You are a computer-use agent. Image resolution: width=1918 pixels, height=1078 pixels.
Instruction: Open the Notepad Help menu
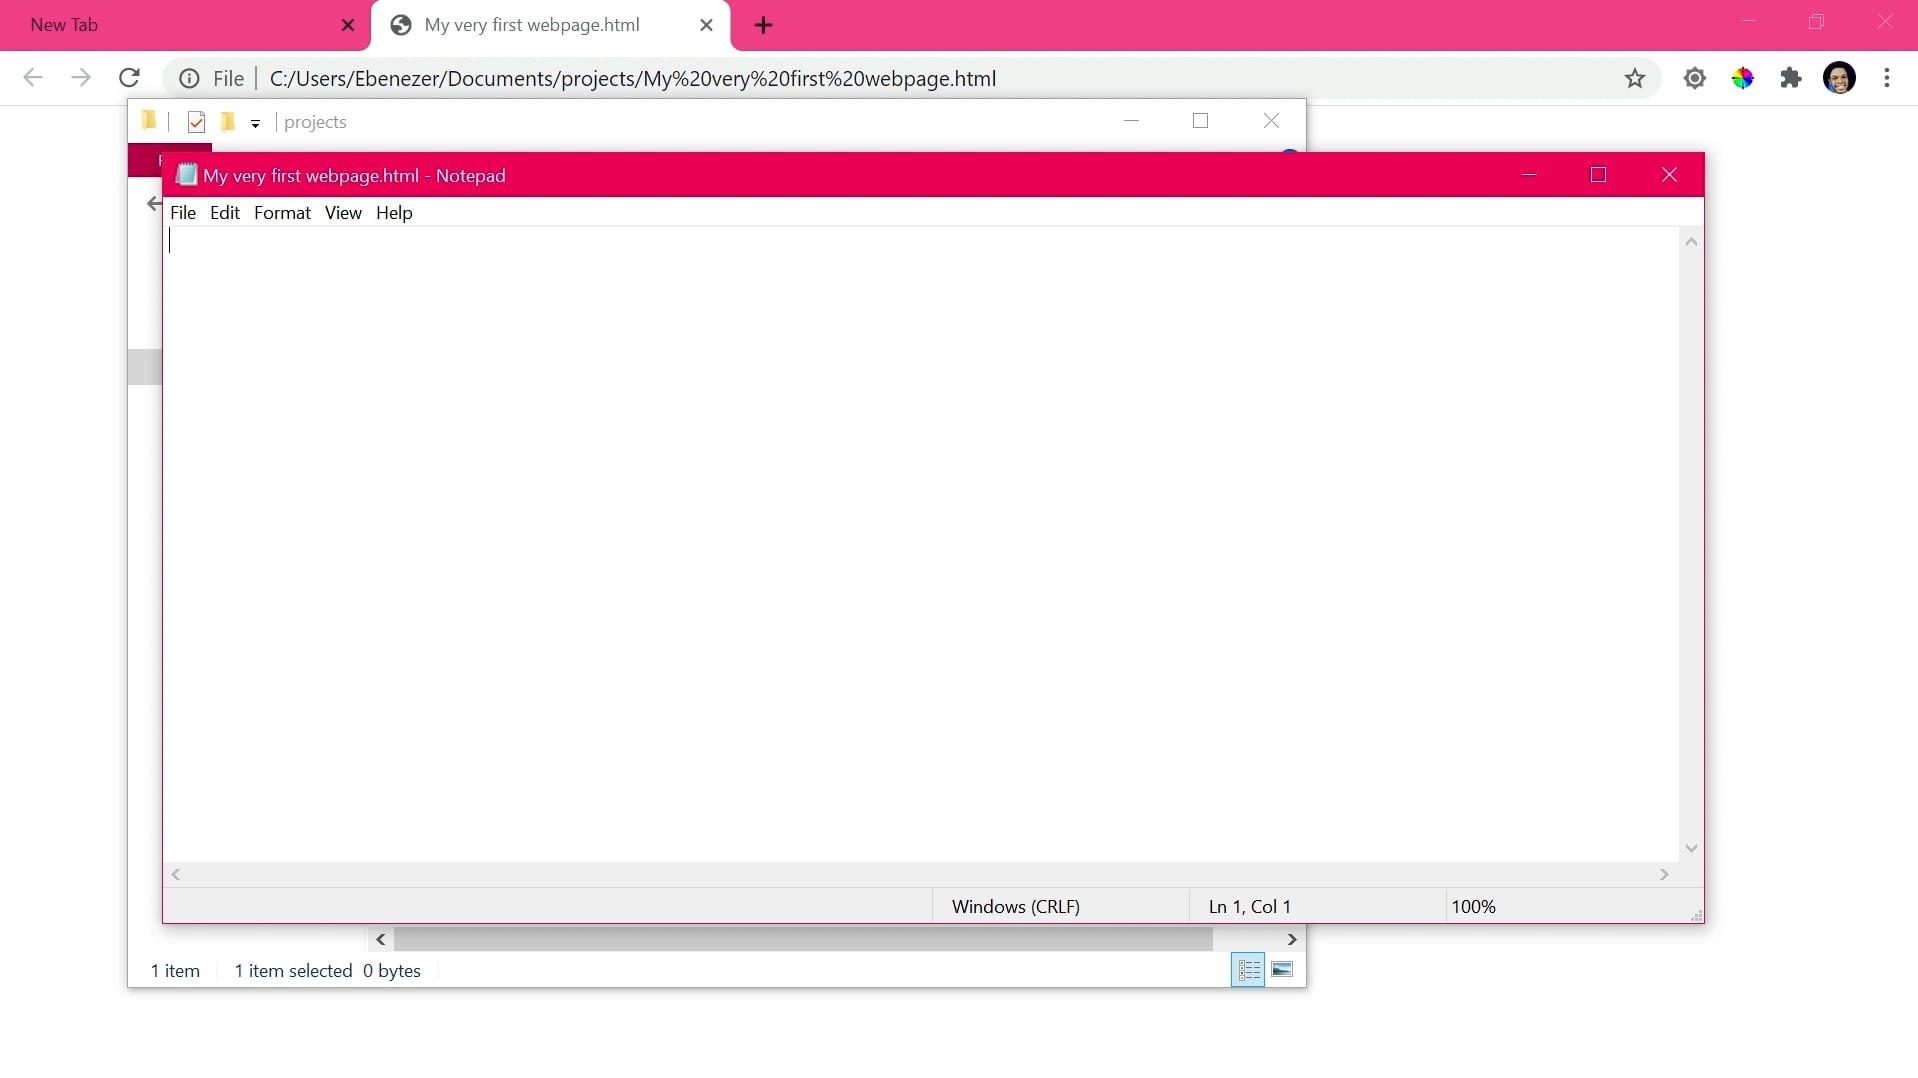(394, 212)
